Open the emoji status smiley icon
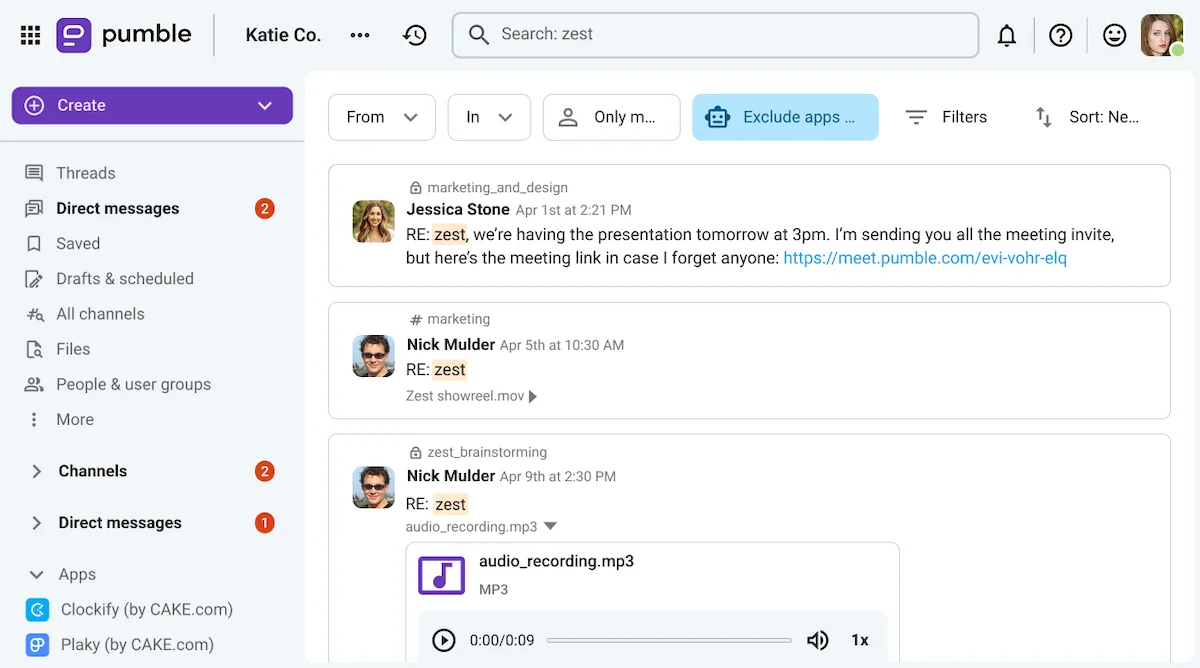 pos(1114,35)
